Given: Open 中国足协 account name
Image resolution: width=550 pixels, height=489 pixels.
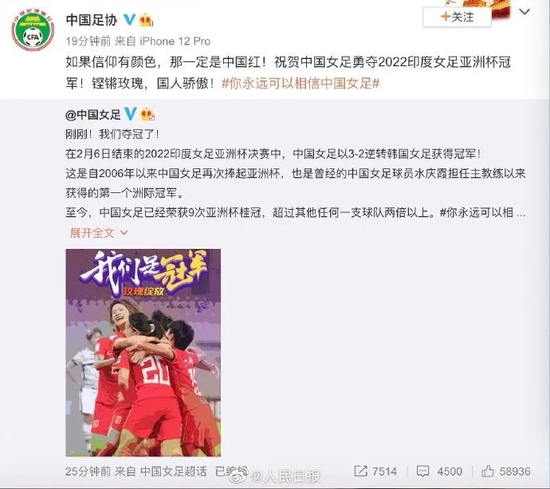Looking at the screenshot, I should pyautogui.click(x=92, y=20).
